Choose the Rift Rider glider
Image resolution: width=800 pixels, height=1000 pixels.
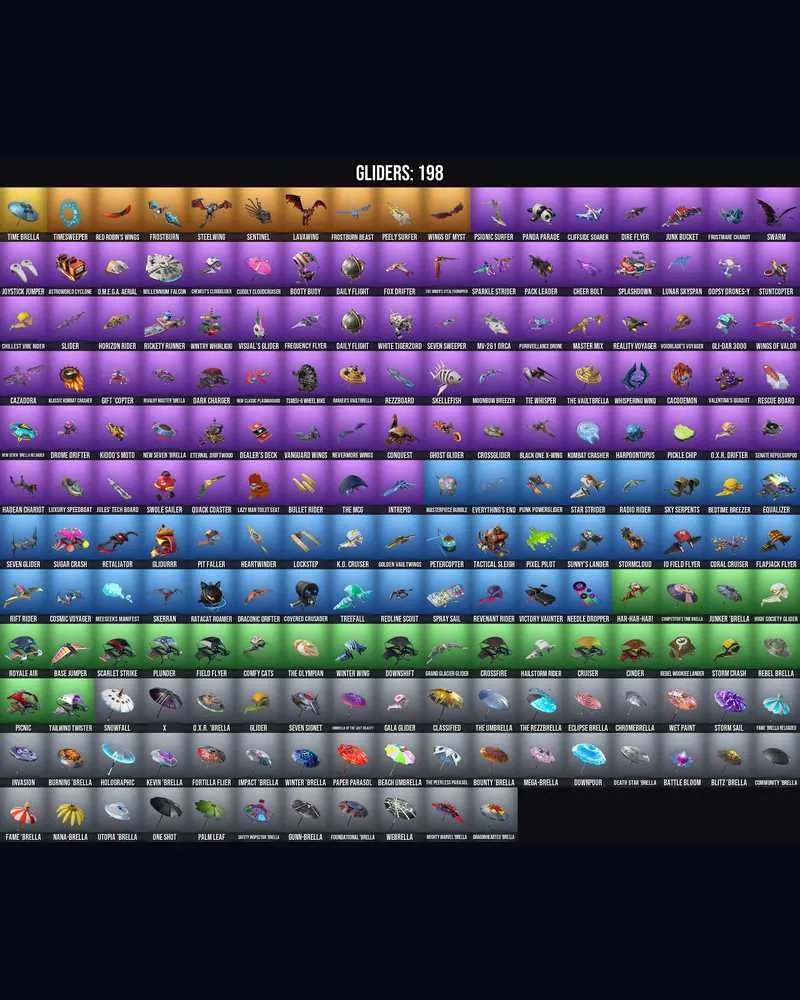pos(24,596)
